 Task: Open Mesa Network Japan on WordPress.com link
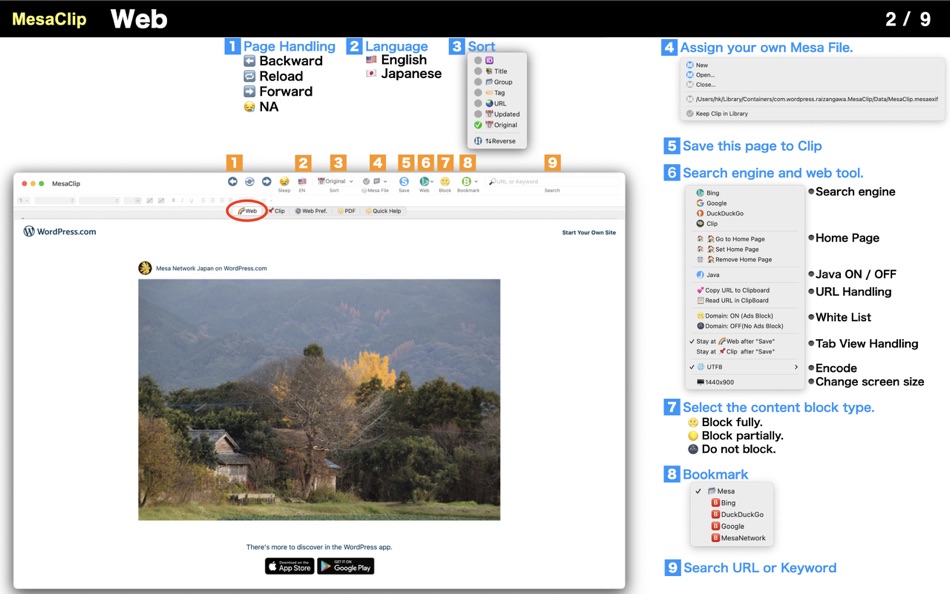211,268
